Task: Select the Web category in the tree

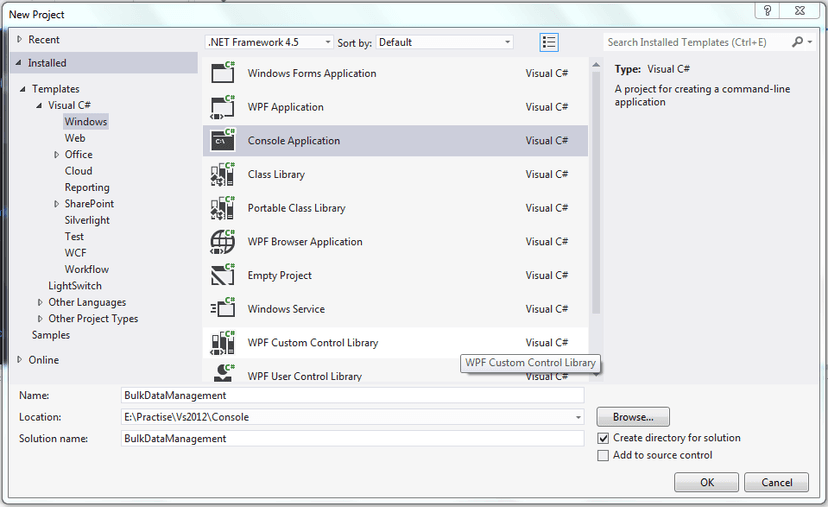Action: (75, 138)
